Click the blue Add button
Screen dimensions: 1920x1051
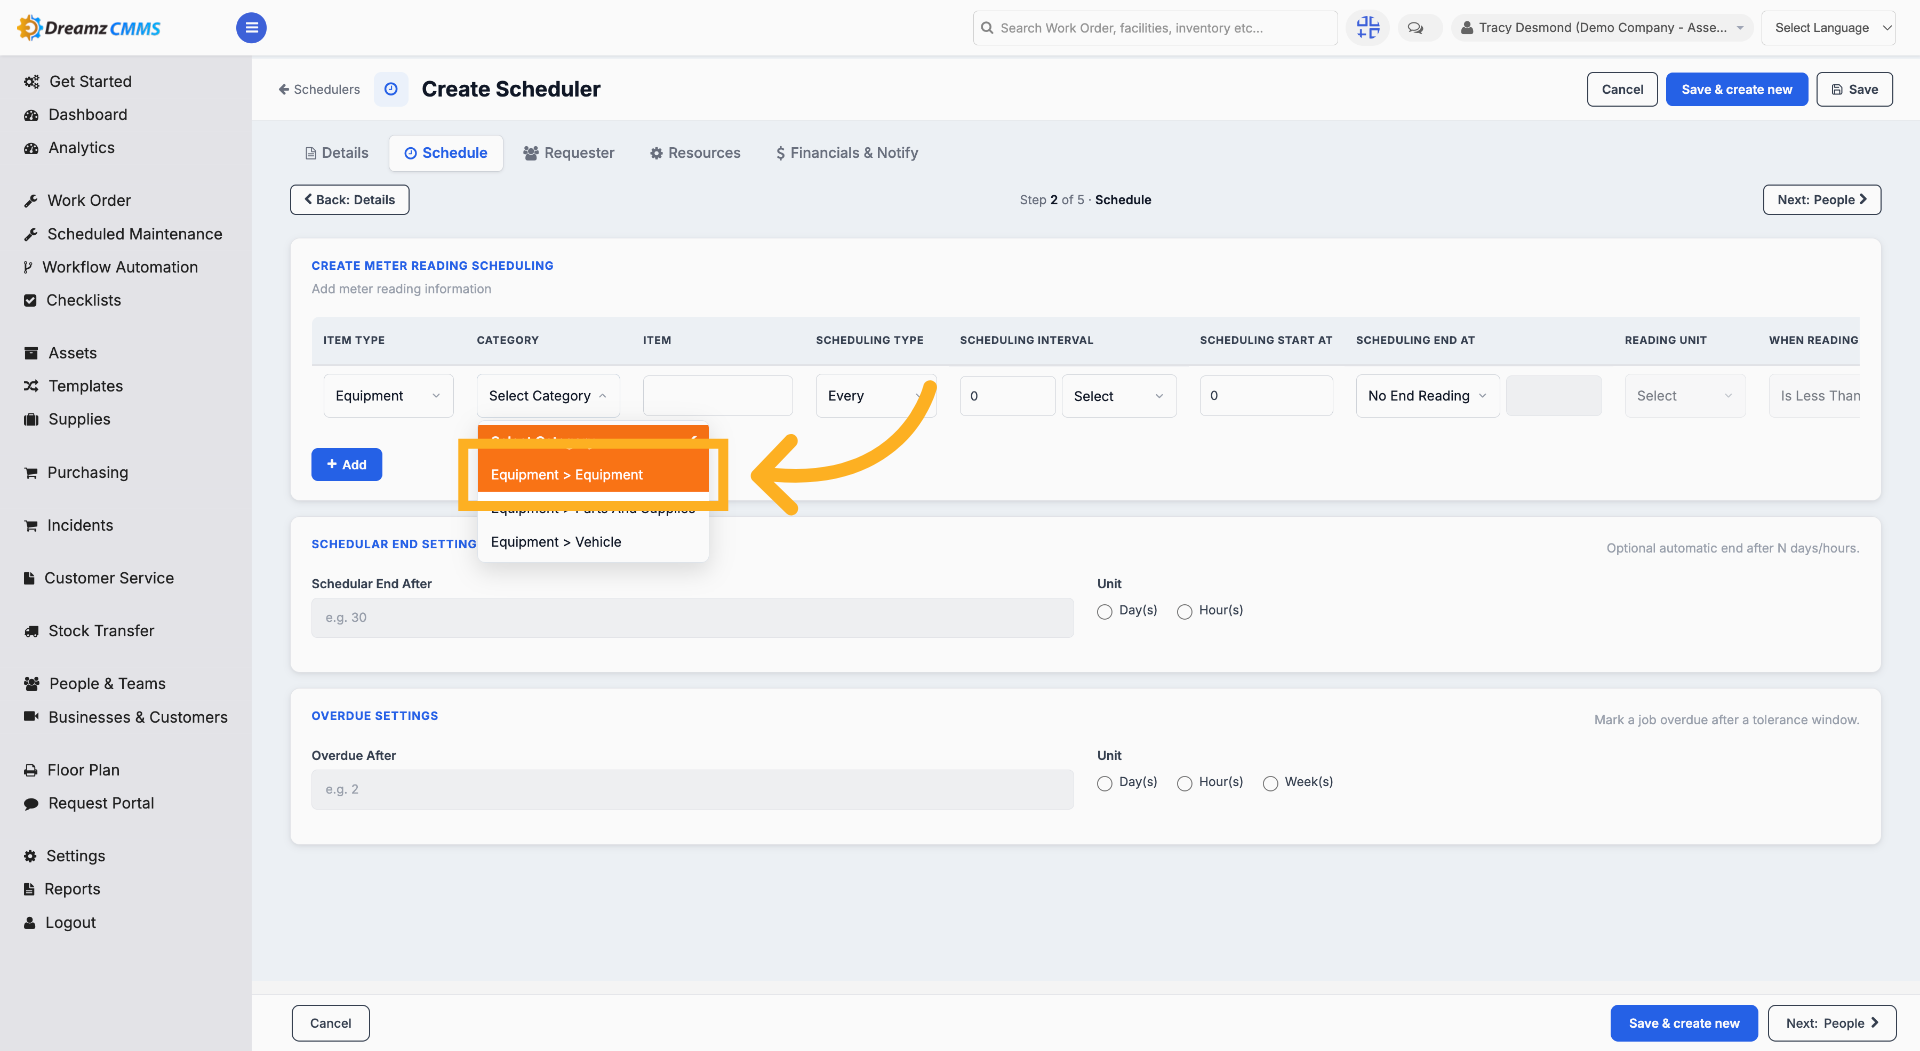pos(347,465)
